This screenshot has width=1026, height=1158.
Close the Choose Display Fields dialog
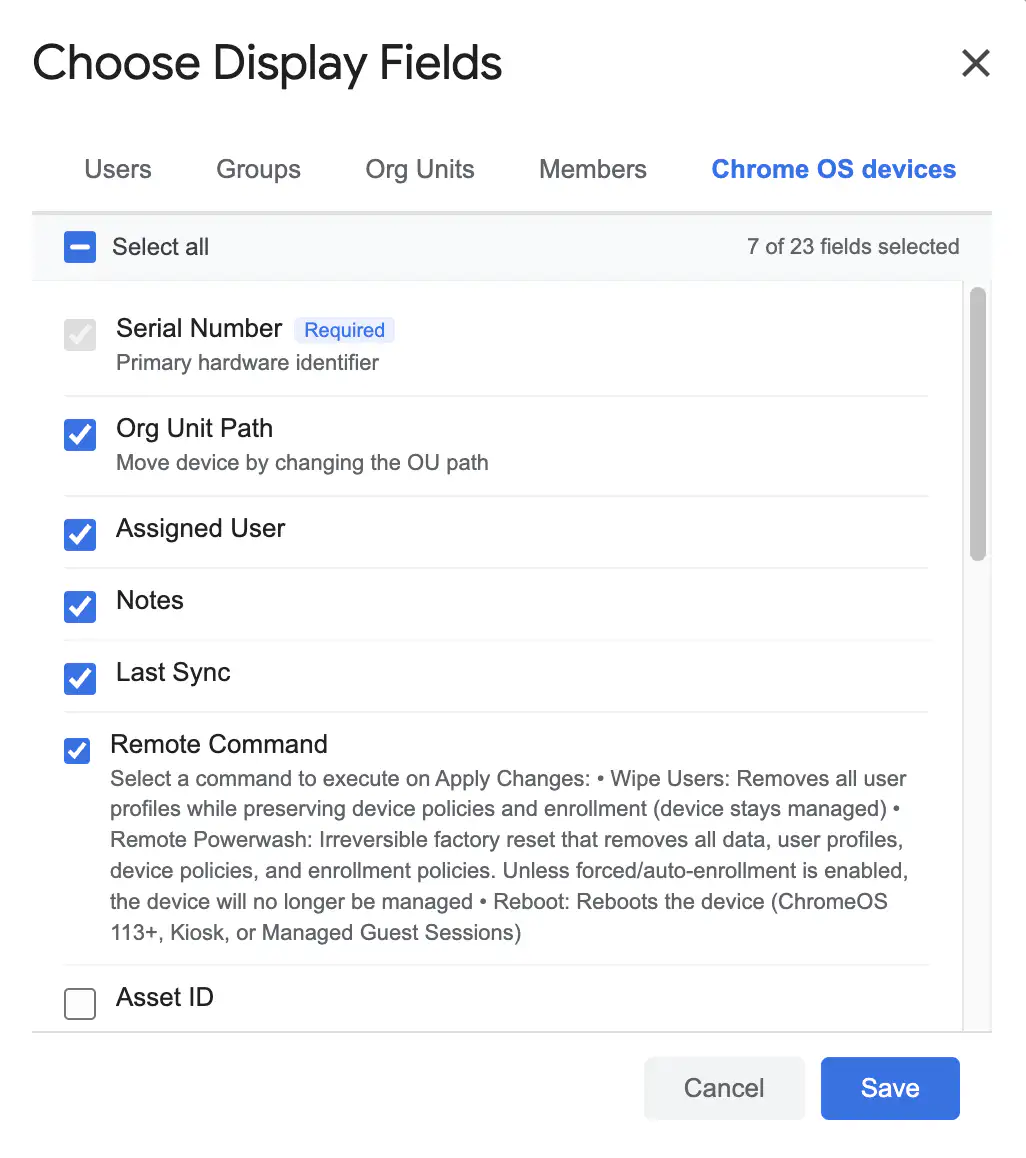pyautogui.click(x=975, y=63)
